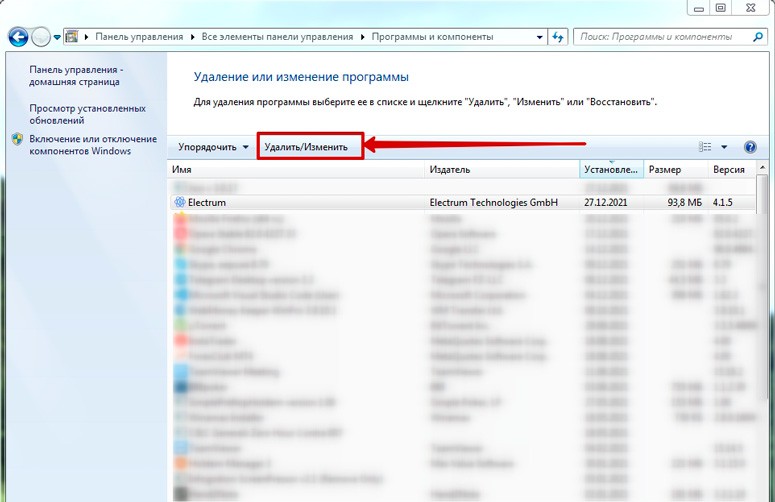Expand the breadcrumb arrow after 'Панель управления'
Image resolution: width=775 pixels, height=502 pixels.
pos(193,37)
